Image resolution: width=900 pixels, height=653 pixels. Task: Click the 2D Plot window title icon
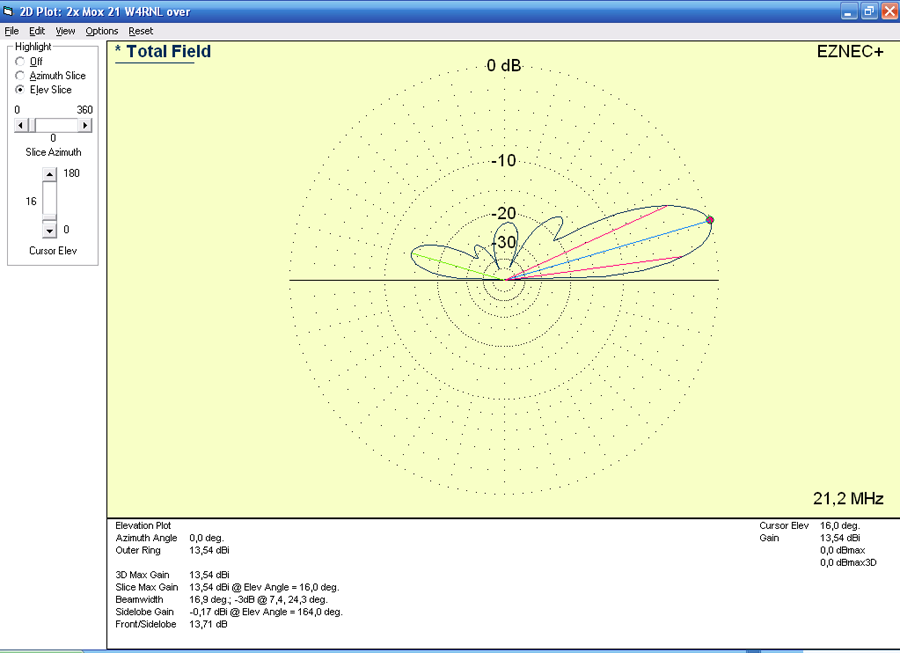(x=8, y=11)
